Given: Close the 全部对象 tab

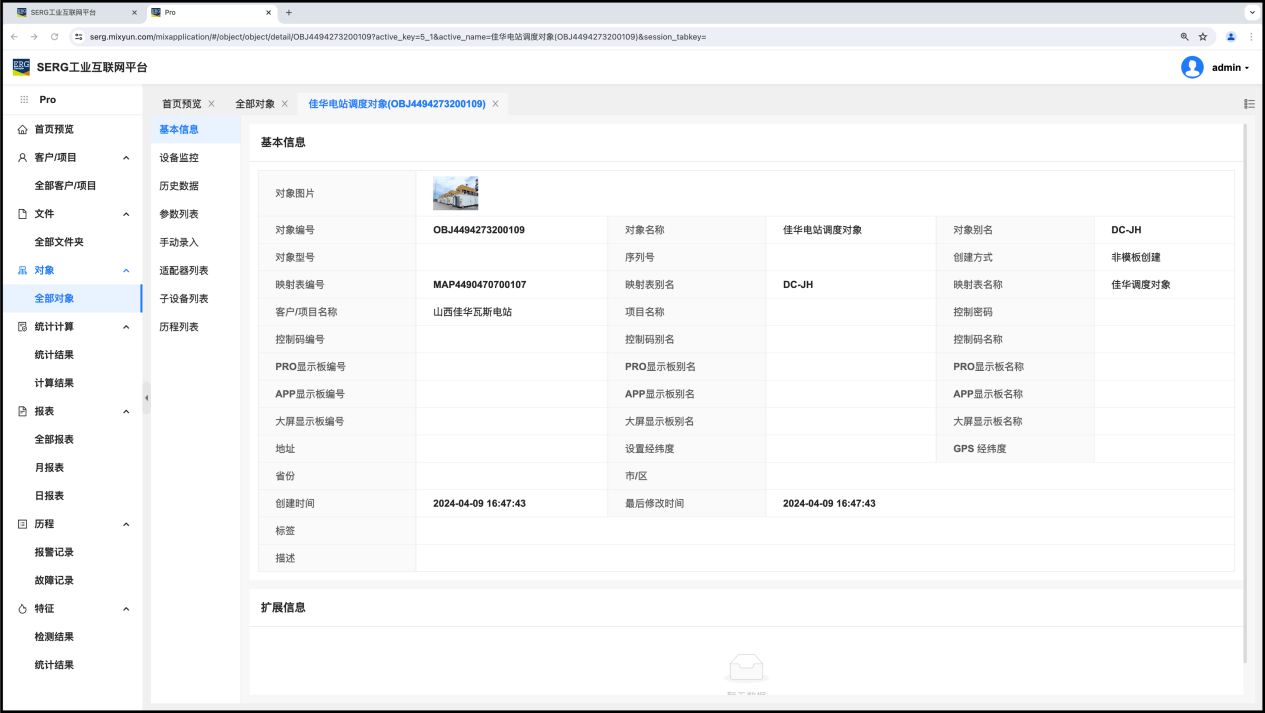Looking at the screenshot, I should (285, 104).
